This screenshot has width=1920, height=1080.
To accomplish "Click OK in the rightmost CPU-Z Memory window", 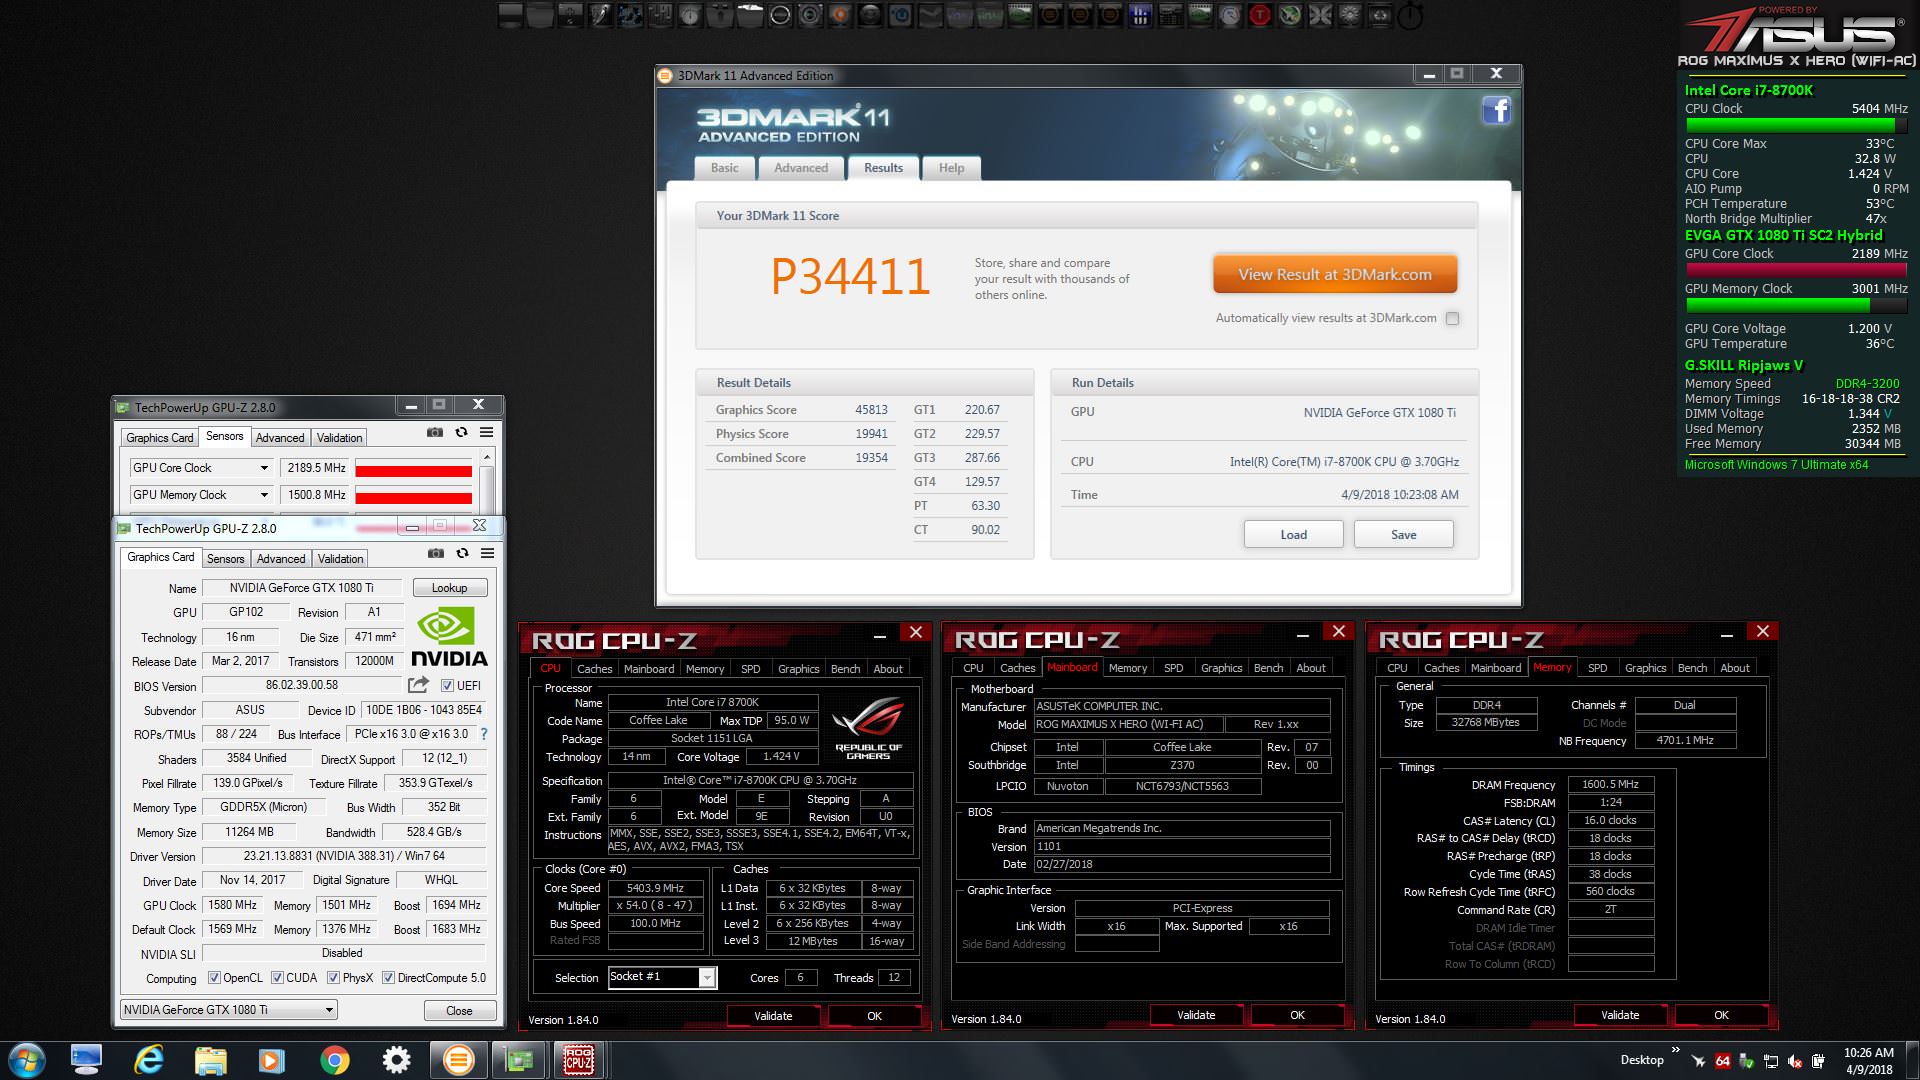I will [x=1721, y=1015].
